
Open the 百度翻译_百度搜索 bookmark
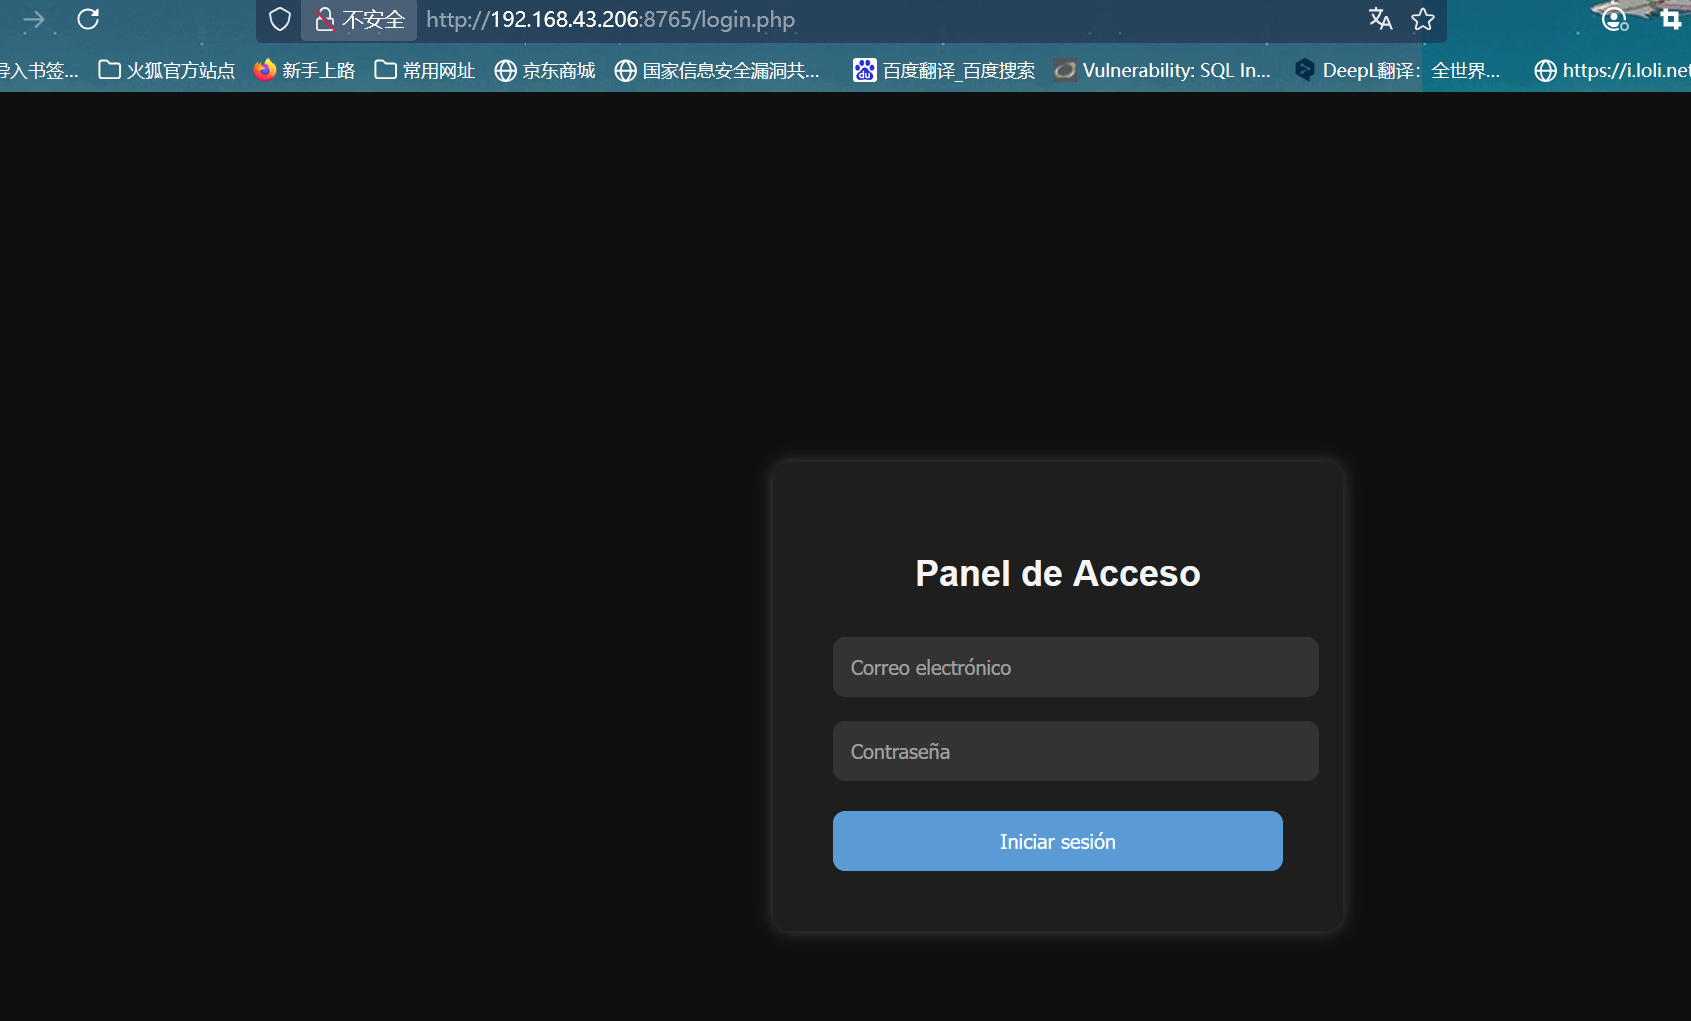click(x=944, y=70)
